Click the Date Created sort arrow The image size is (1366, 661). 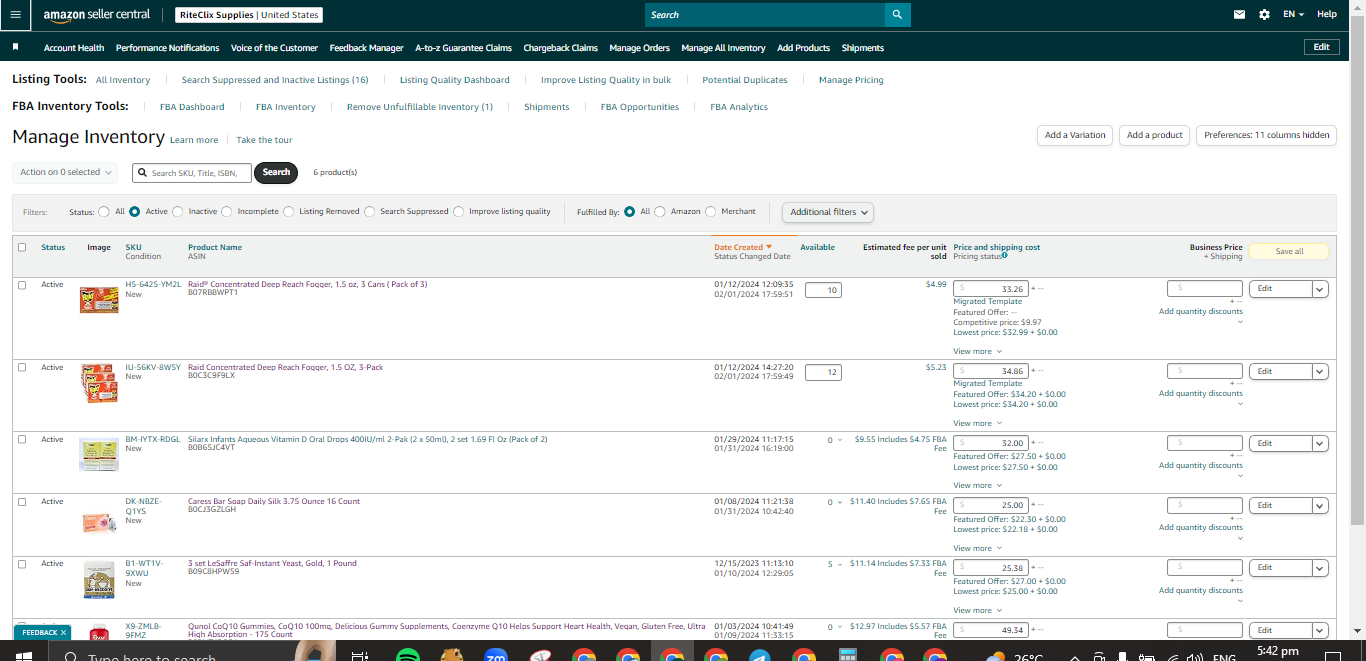coord(769,247)
